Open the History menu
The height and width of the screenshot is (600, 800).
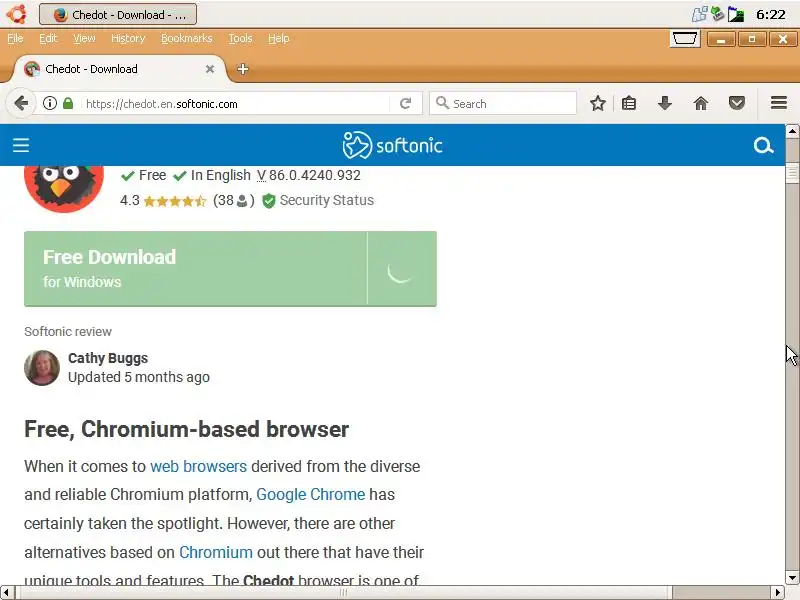[x=128, y=38]
